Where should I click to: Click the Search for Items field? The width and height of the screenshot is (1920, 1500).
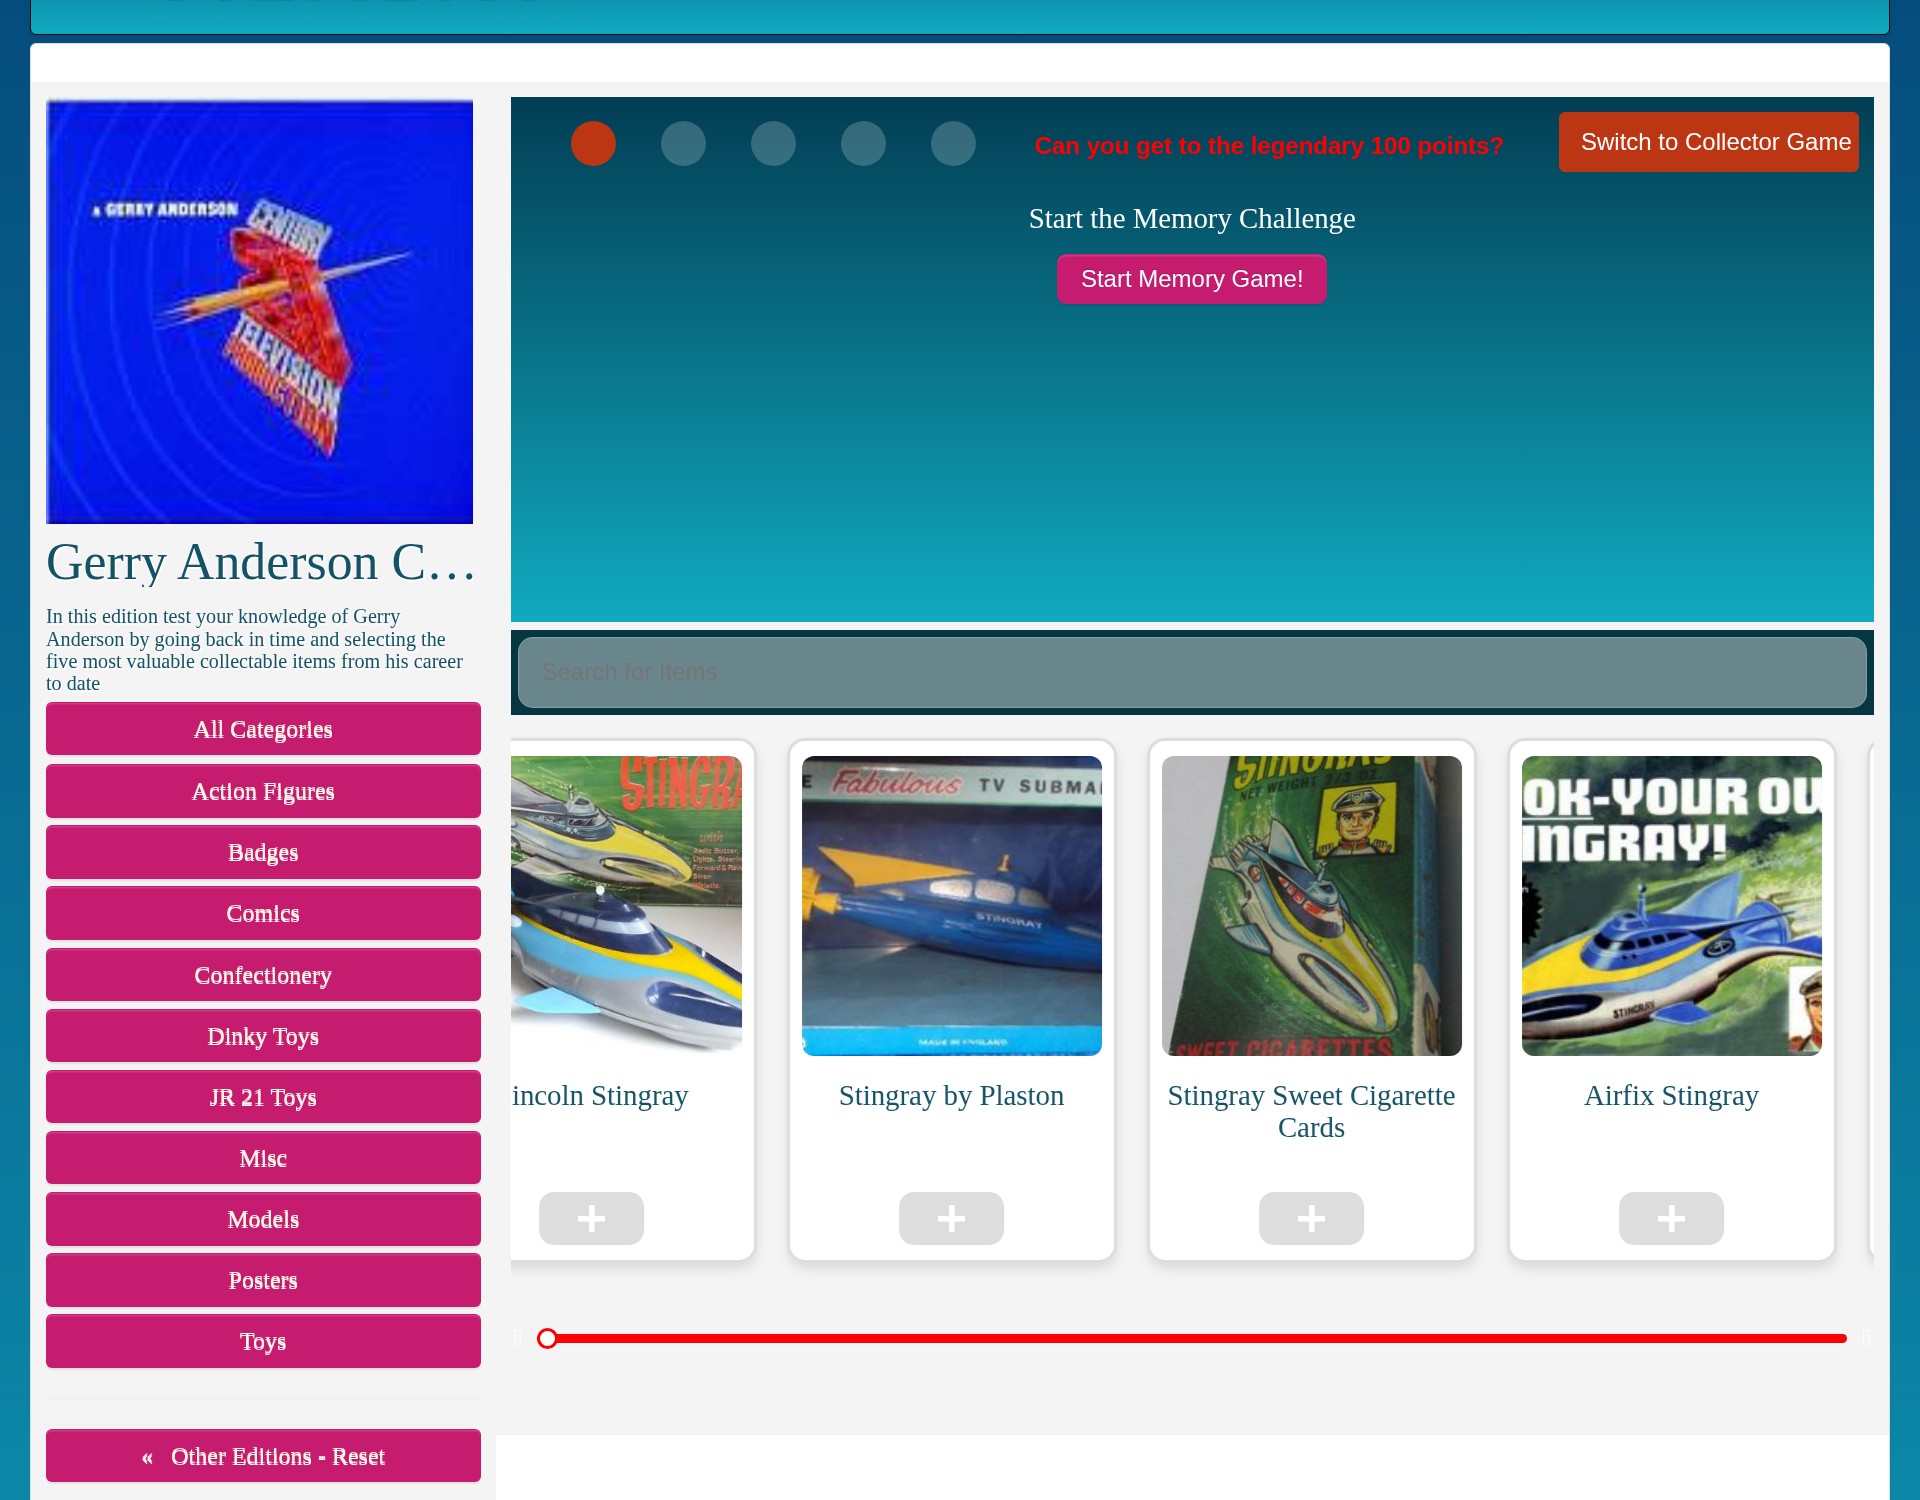(1192, 672)
